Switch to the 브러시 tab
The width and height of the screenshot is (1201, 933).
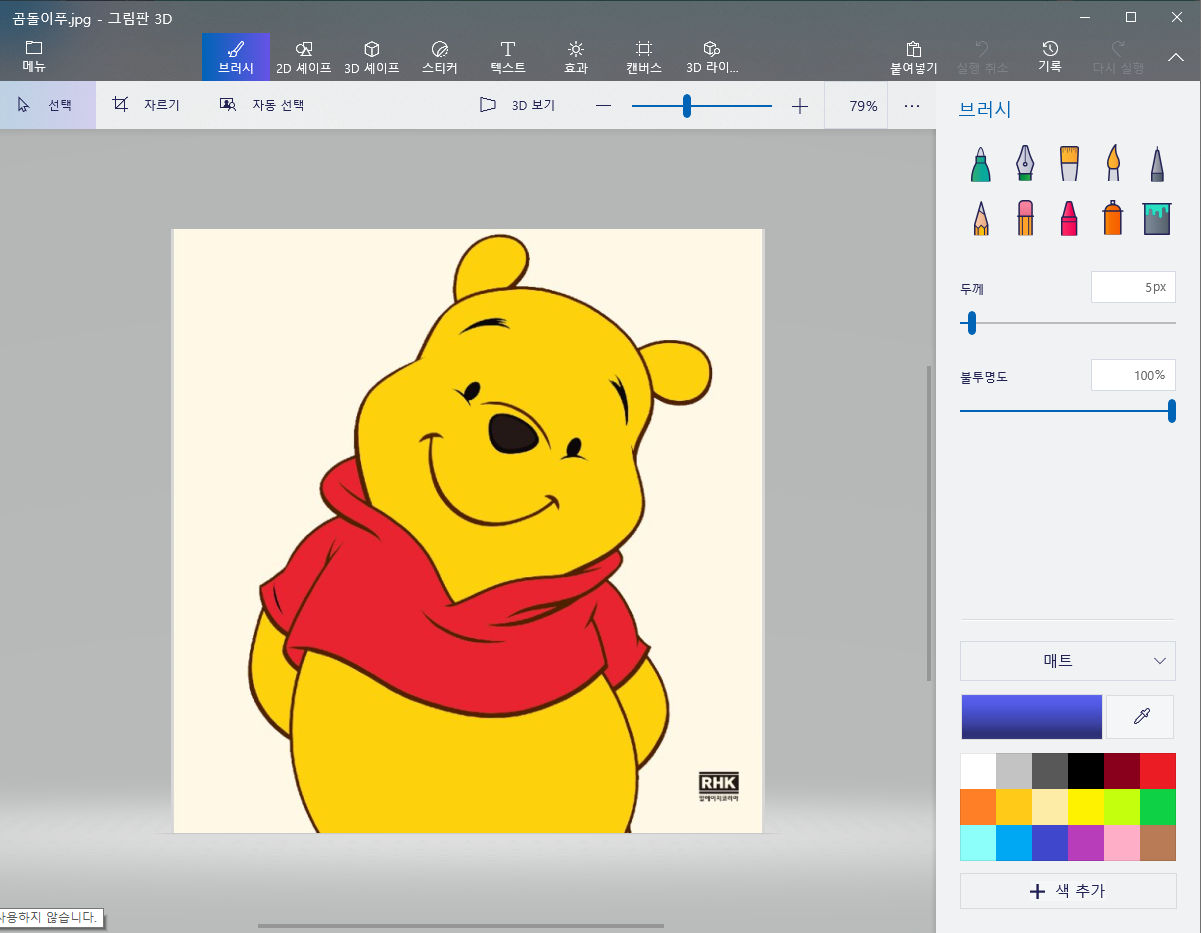236,57
